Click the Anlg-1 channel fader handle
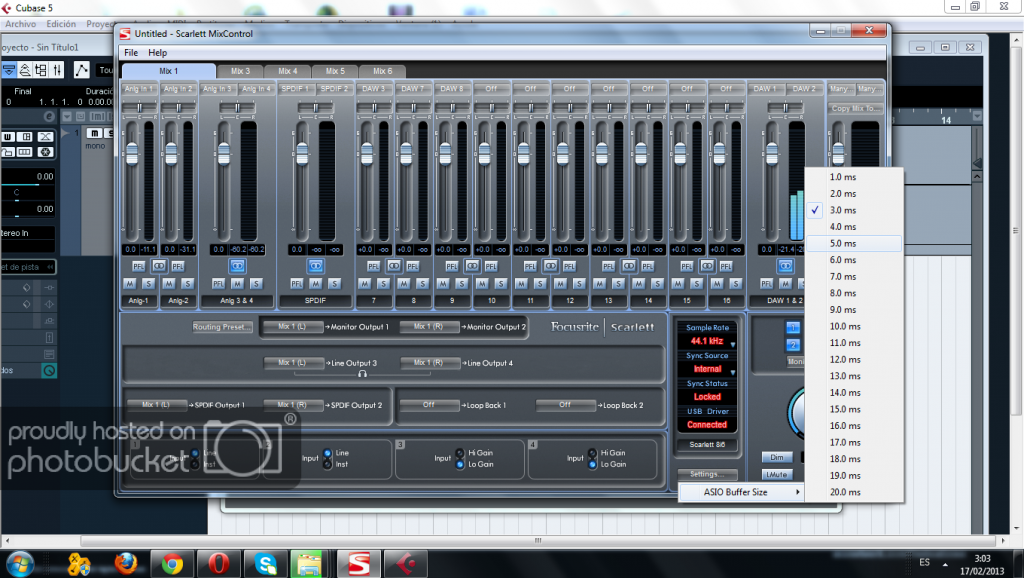Image resolution: width=1024 pixels, height=578 pixels. point(131,155)
